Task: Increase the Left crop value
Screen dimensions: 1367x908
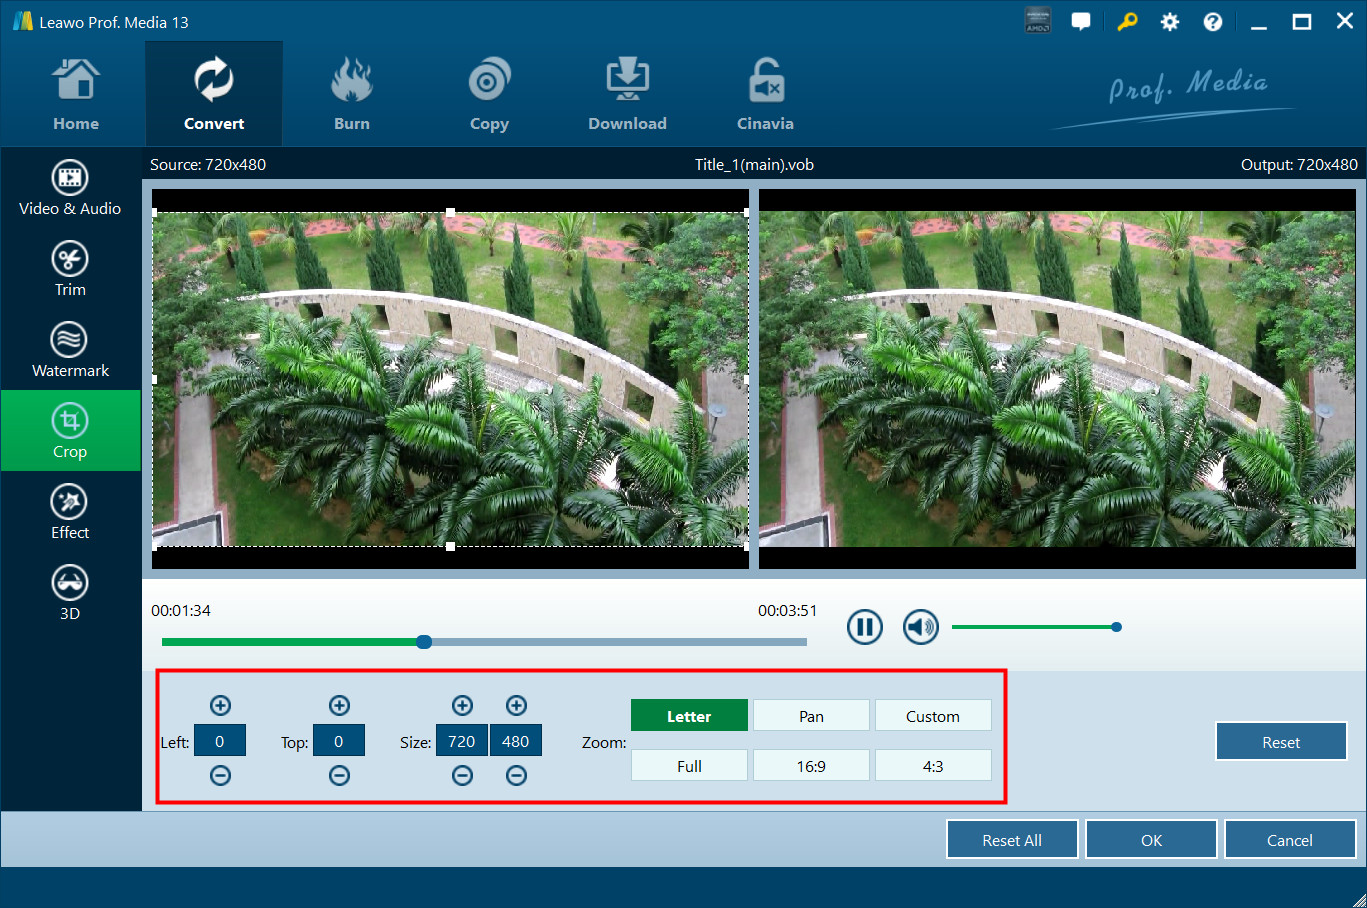Action: point(220,705)
